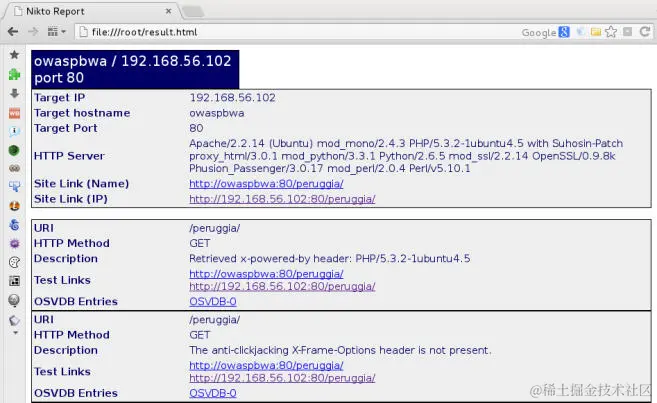Click the 'Target hostname' label

pos(82,113)
